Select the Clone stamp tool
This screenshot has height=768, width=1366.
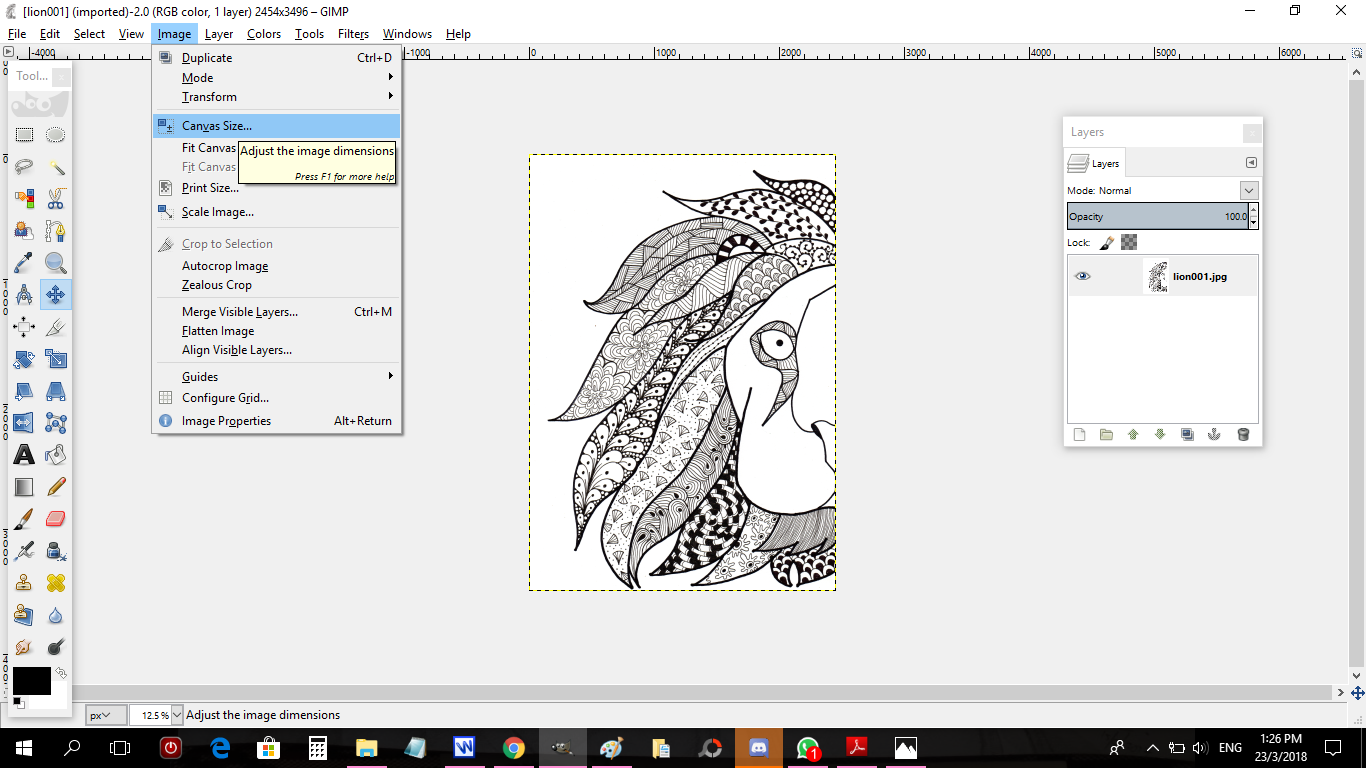click(24, 583)
